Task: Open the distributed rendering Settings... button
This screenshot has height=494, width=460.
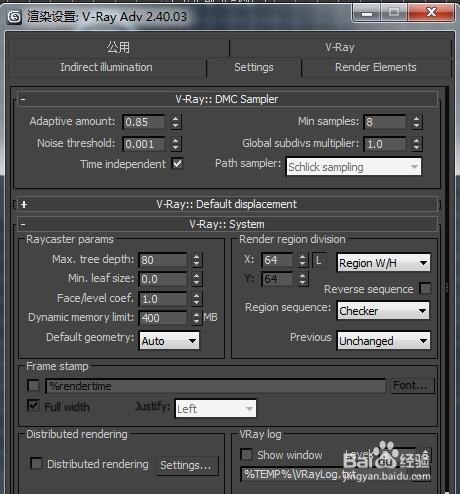Action: (x=187, y=465)
